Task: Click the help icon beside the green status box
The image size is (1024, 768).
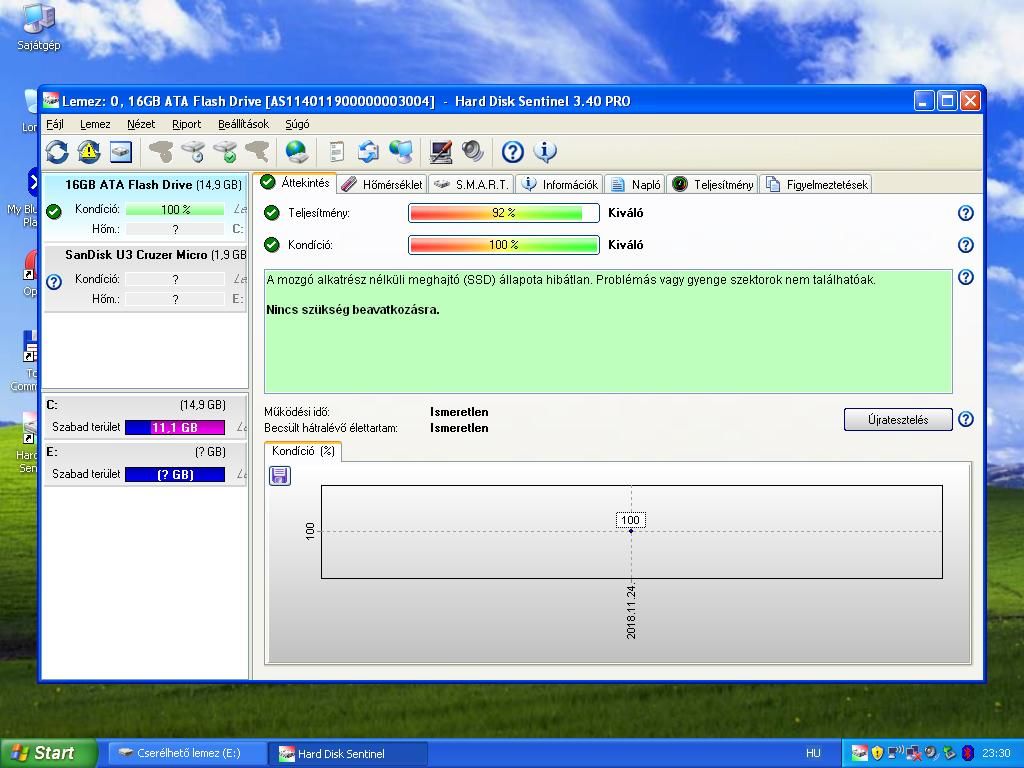Action: [966, 277]
